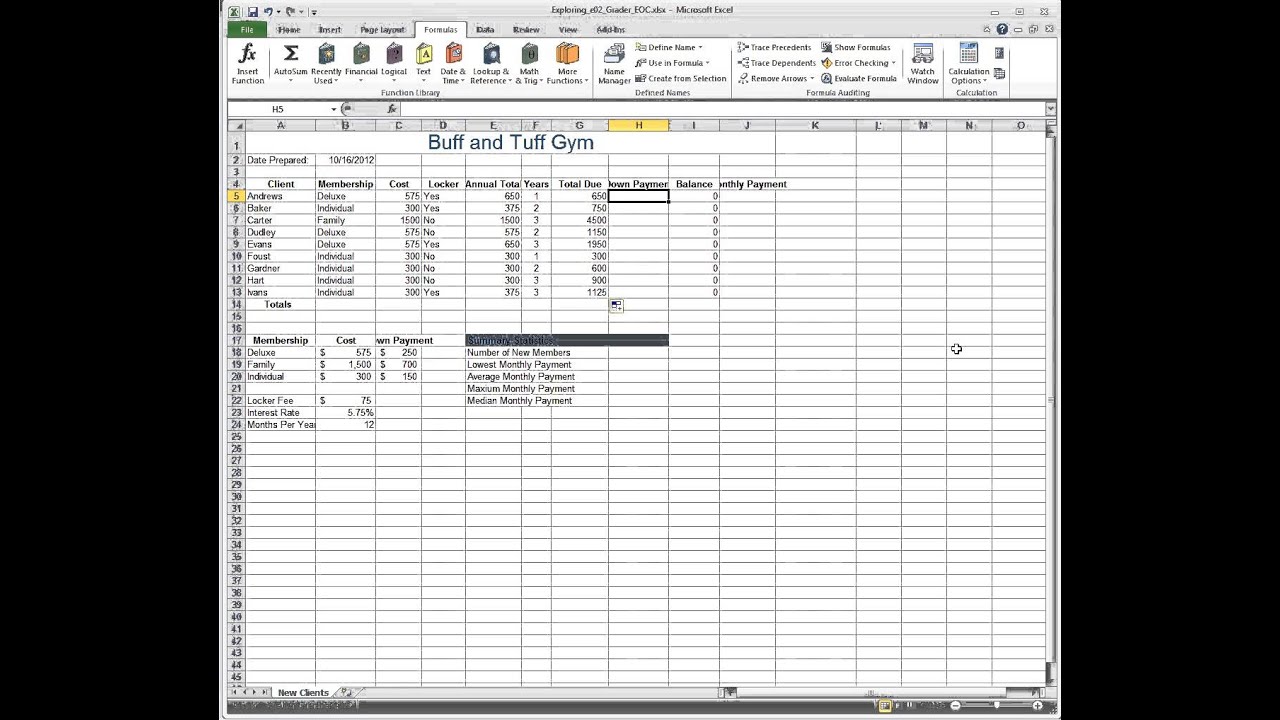Click the Insert Worksheet tab icon

coord(347,692)
